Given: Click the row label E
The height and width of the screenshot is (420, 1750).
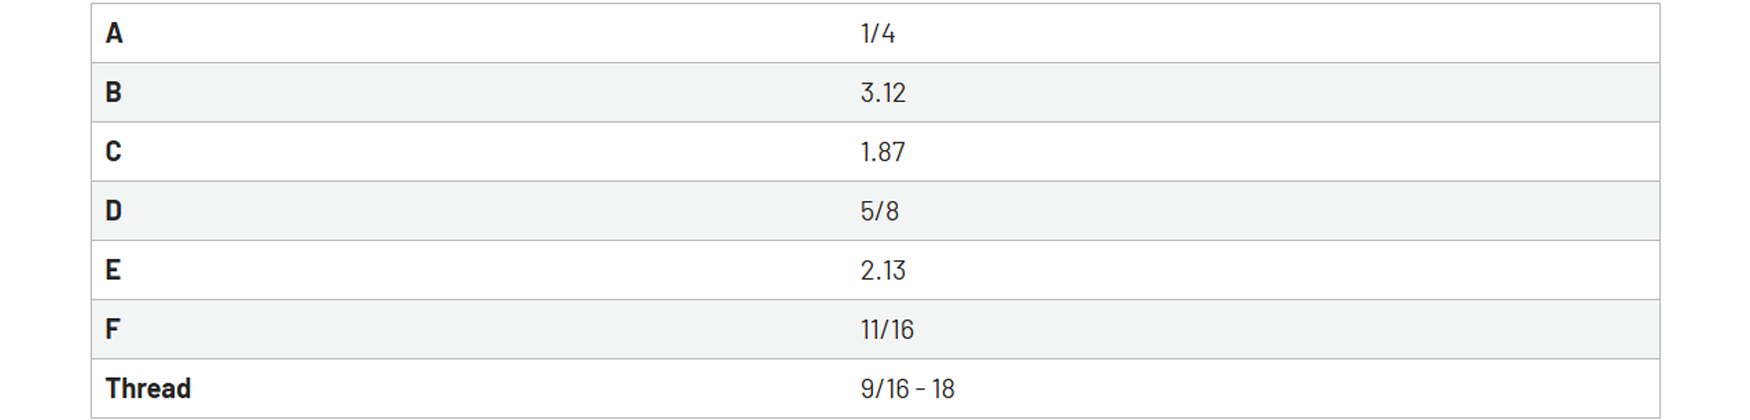Looking at the screenshot, I should point(113,269).
